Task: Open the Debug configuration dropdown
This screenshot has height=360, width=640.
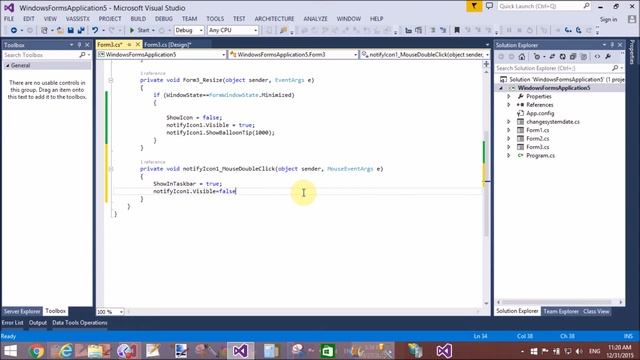Action: [189, 30]
